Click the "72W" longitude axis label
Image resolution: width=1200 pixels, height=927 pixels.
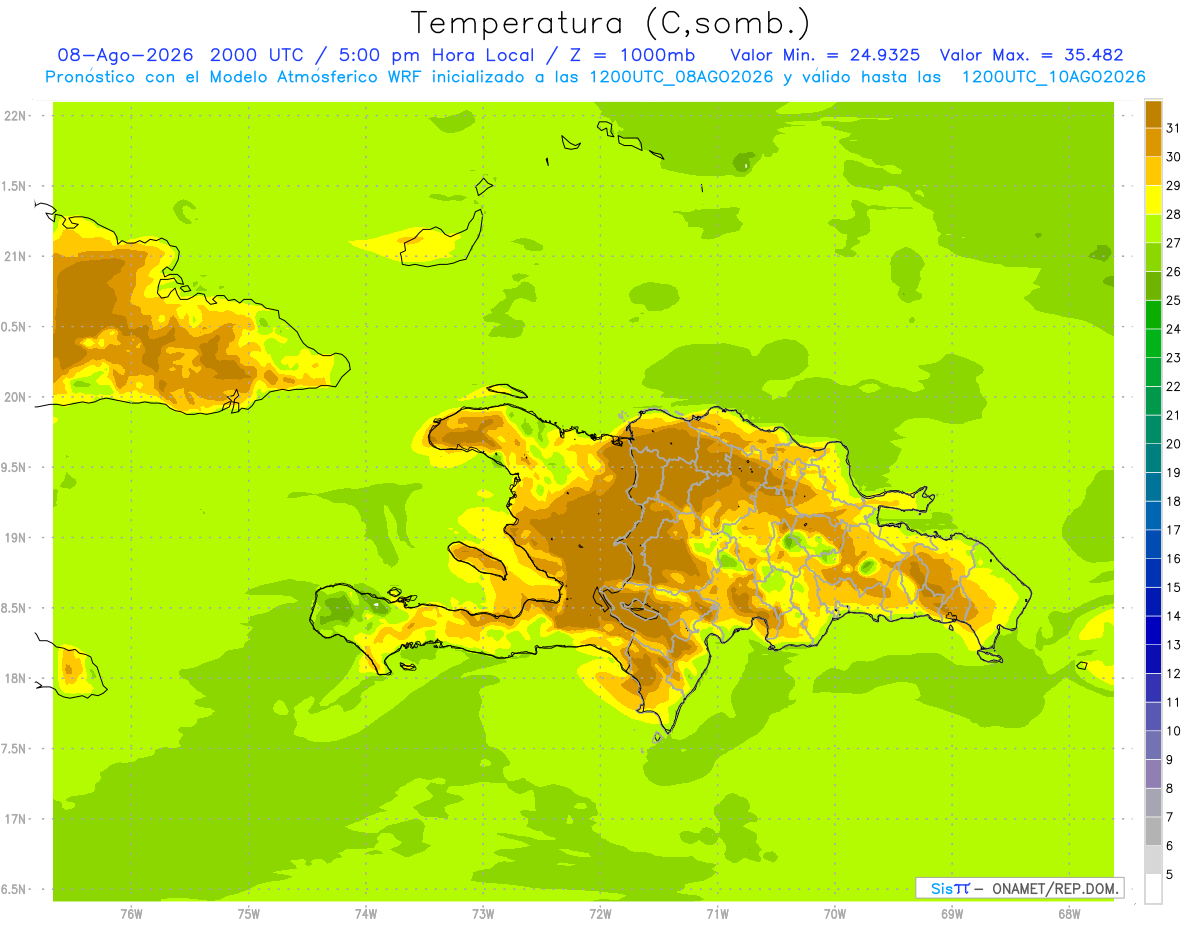click(x=600, y=914)
